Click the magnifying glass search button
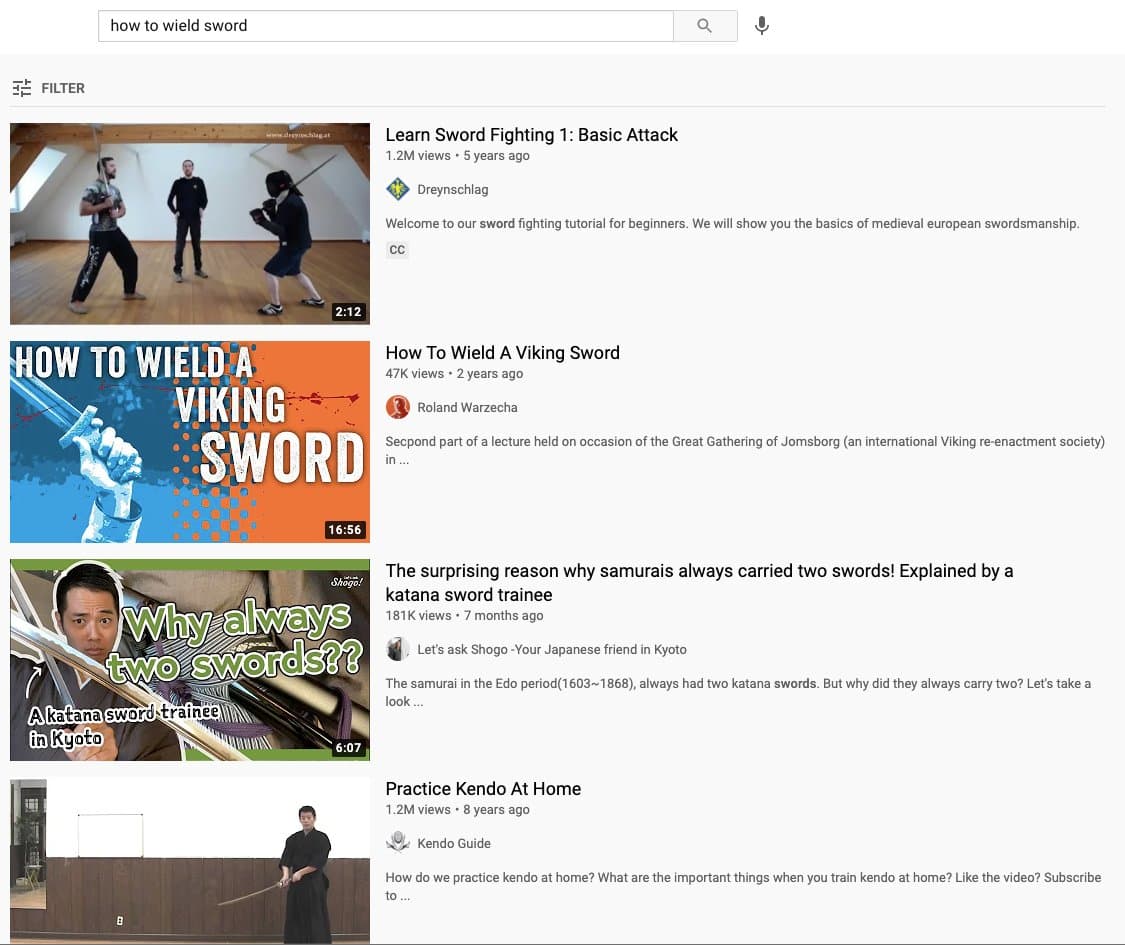The image size is (1125, 945). (x=705, y=26)
